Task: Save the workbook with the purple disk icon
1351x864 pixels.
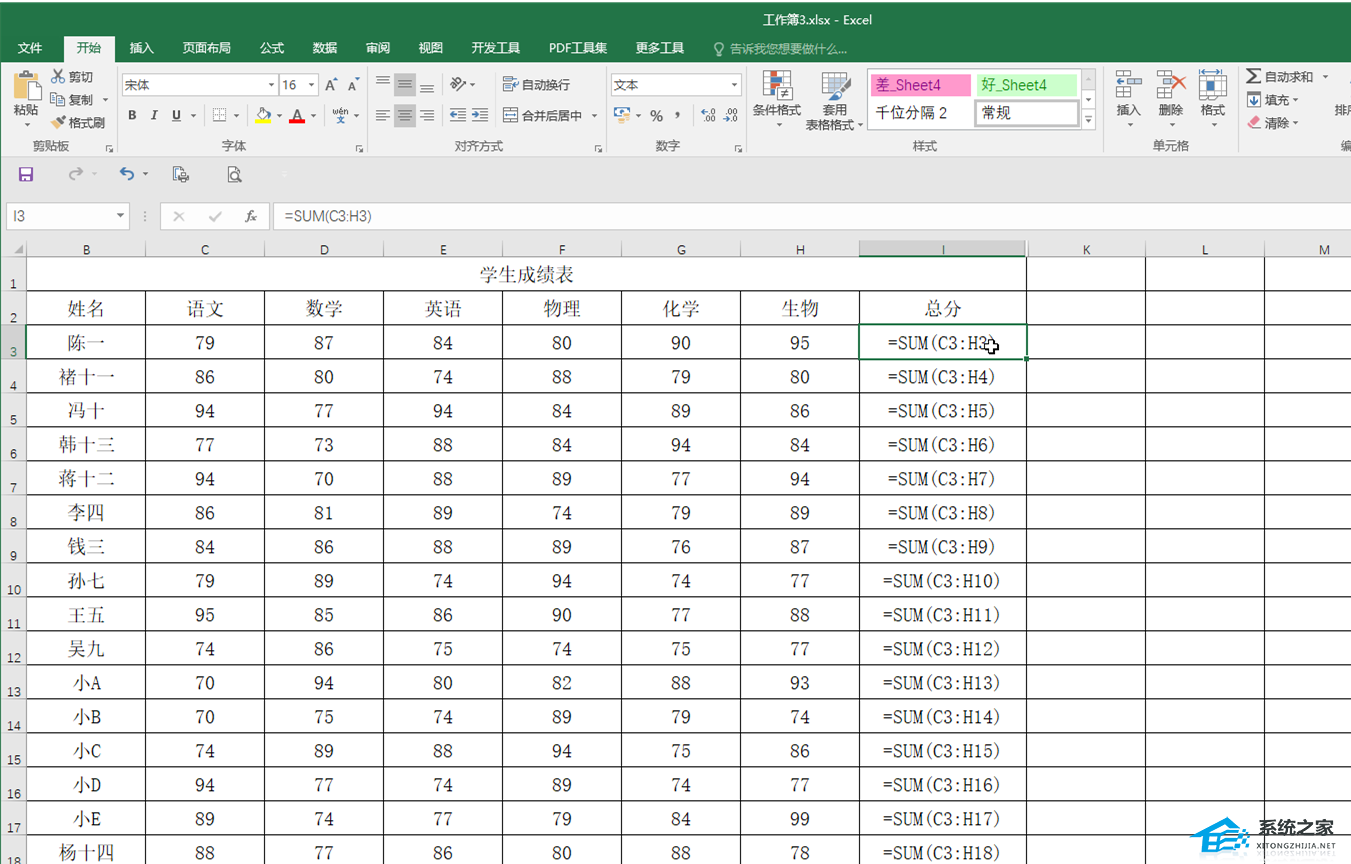Action: click(x=26, y=174)
